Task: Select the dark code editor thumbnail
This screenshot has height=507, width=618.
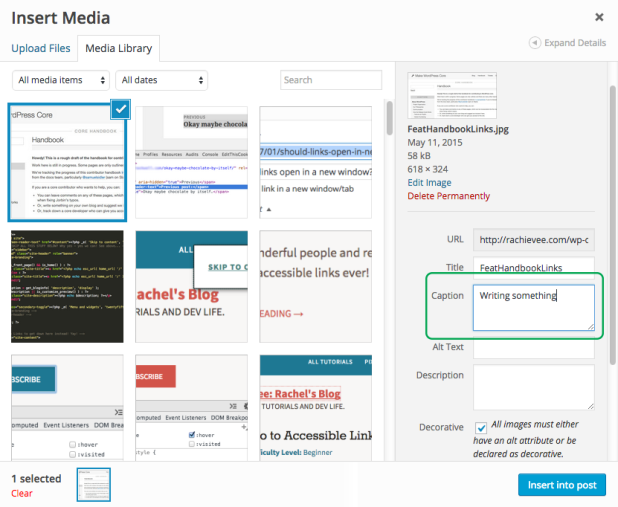Action: (67, 287)
